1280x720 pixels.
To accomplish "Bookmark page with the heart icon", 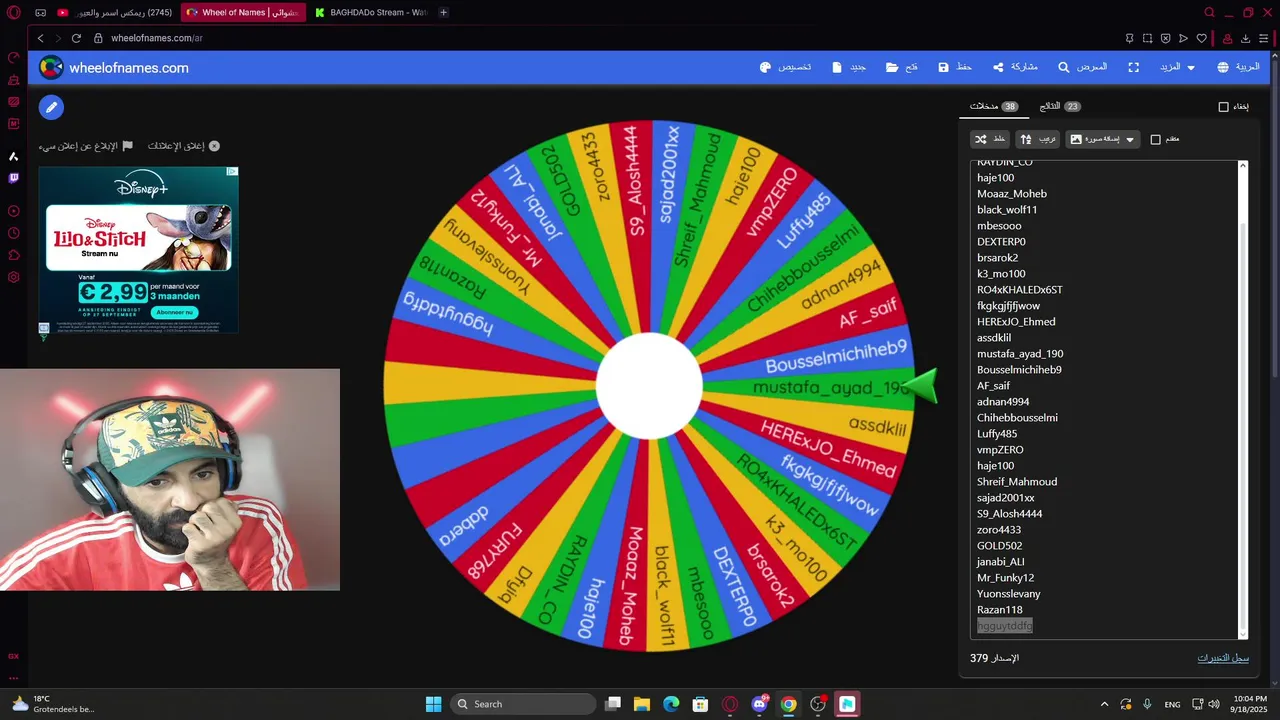I will [1202, 38].
